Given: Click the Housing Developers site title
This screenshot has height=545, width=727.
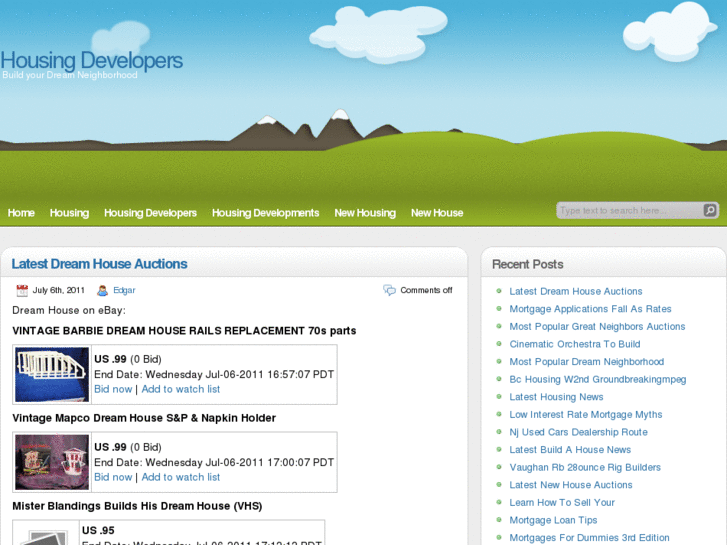Looking at the screenshot, I should click(x=92, y=61).
